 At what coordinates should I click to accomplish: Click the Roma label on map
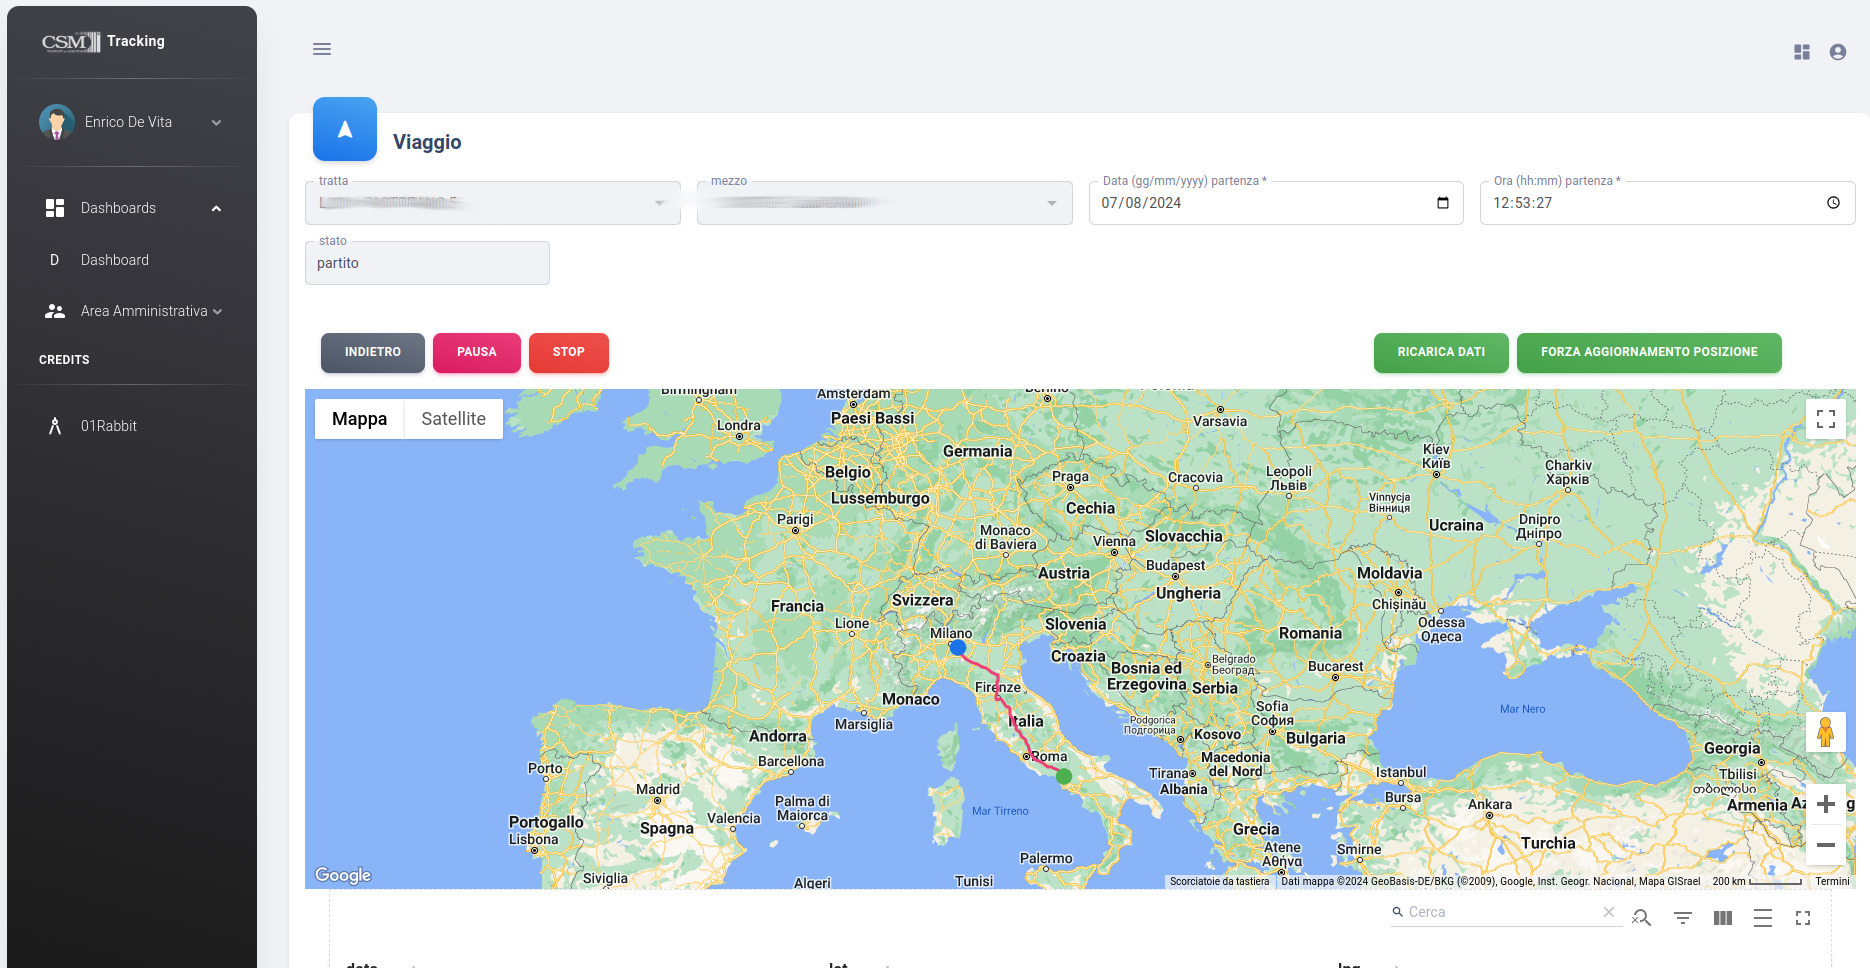1049,756
